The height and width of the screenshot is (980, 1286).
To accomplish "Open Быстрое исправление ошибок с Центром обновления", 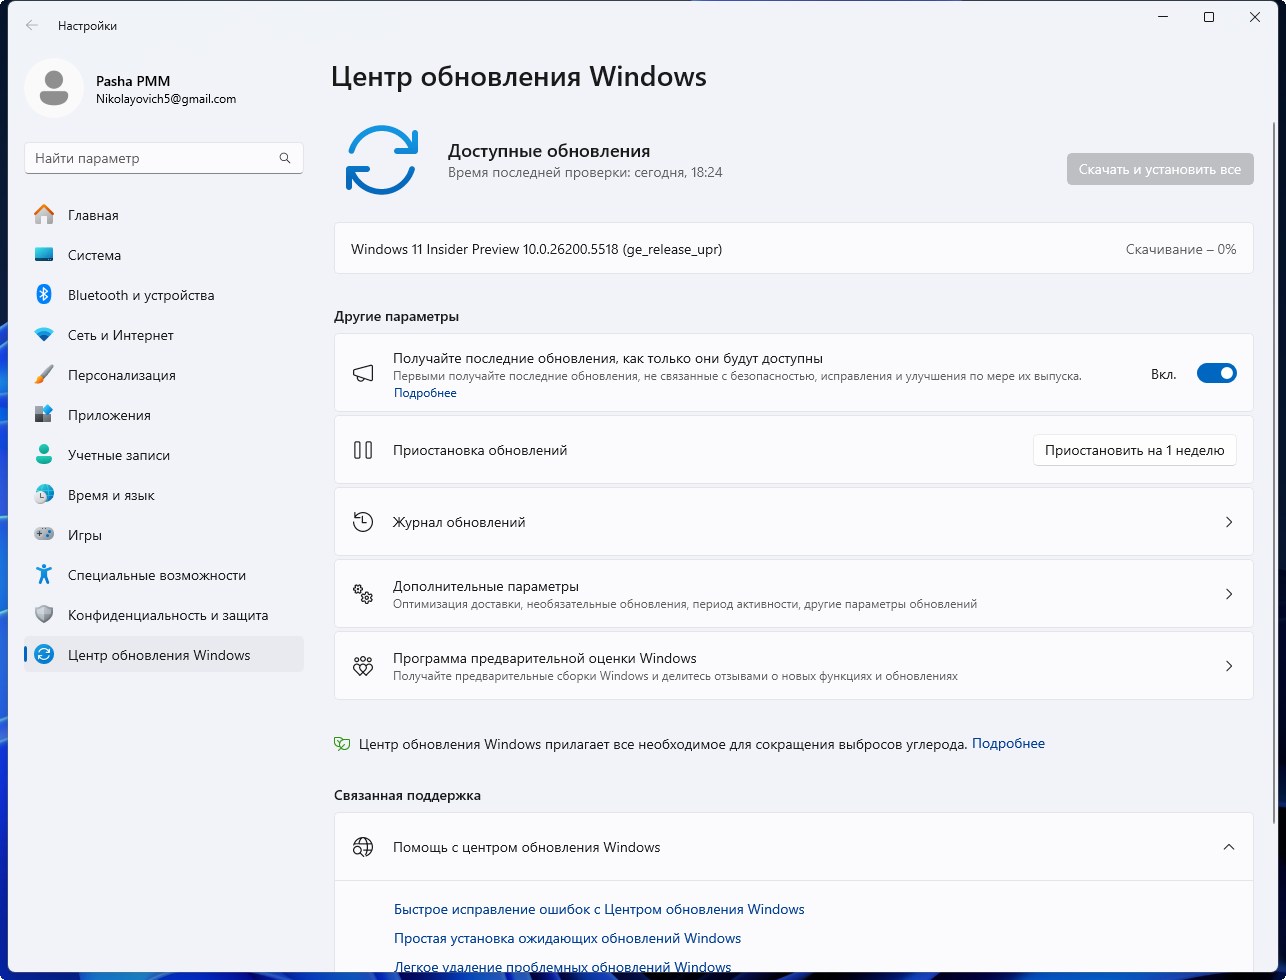I will tap(599, 909).
